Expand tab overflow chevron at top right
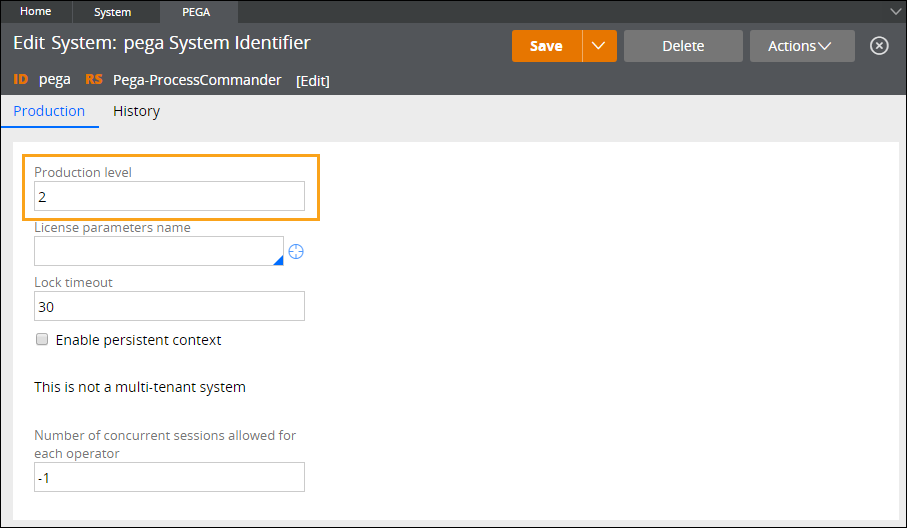The image size is (907, 528). click(x=895, y=12)
